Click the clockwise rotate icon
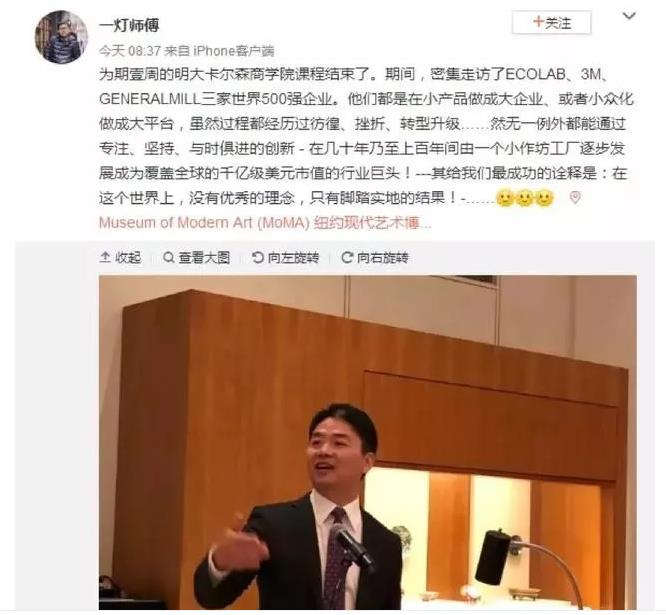 click(347, 257)
